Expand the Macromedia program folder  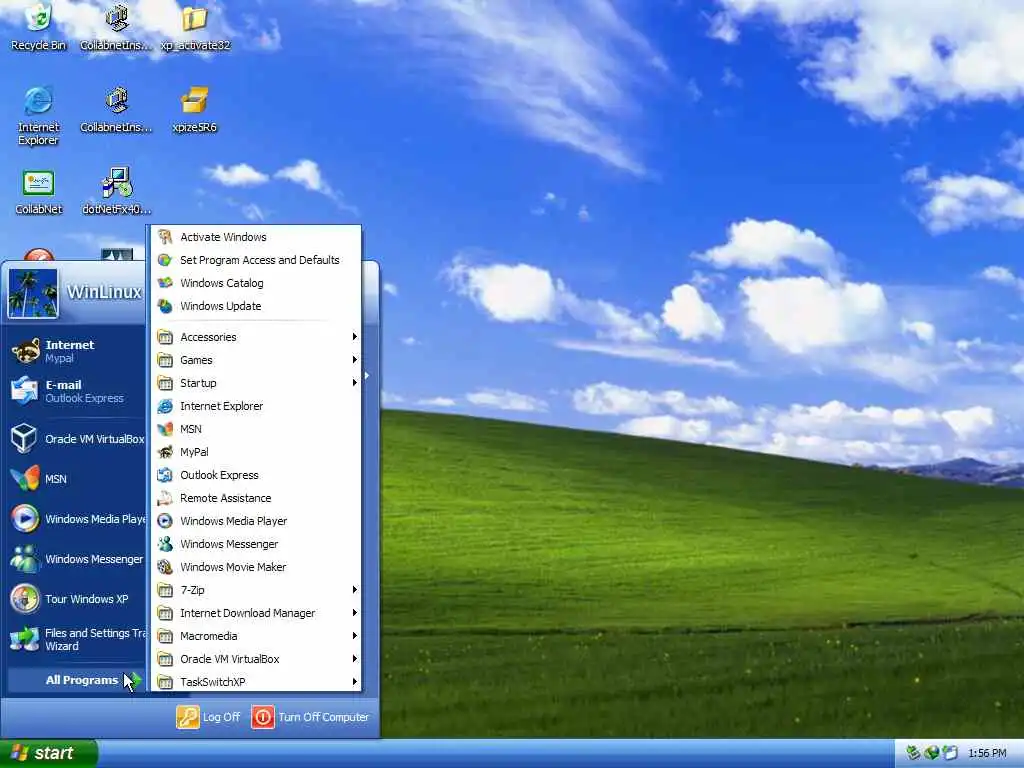[x=256, y=636]
